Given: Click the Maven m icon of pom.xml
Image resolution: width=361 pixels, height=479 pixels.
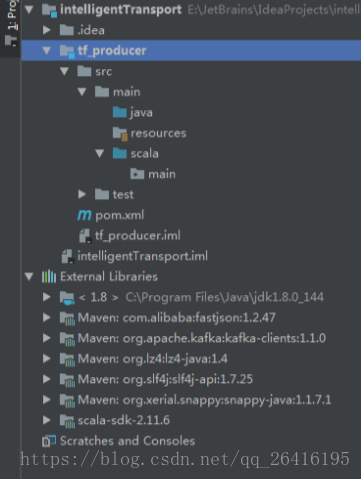Looking at the screenshot, I should click(x=84, y=215).
